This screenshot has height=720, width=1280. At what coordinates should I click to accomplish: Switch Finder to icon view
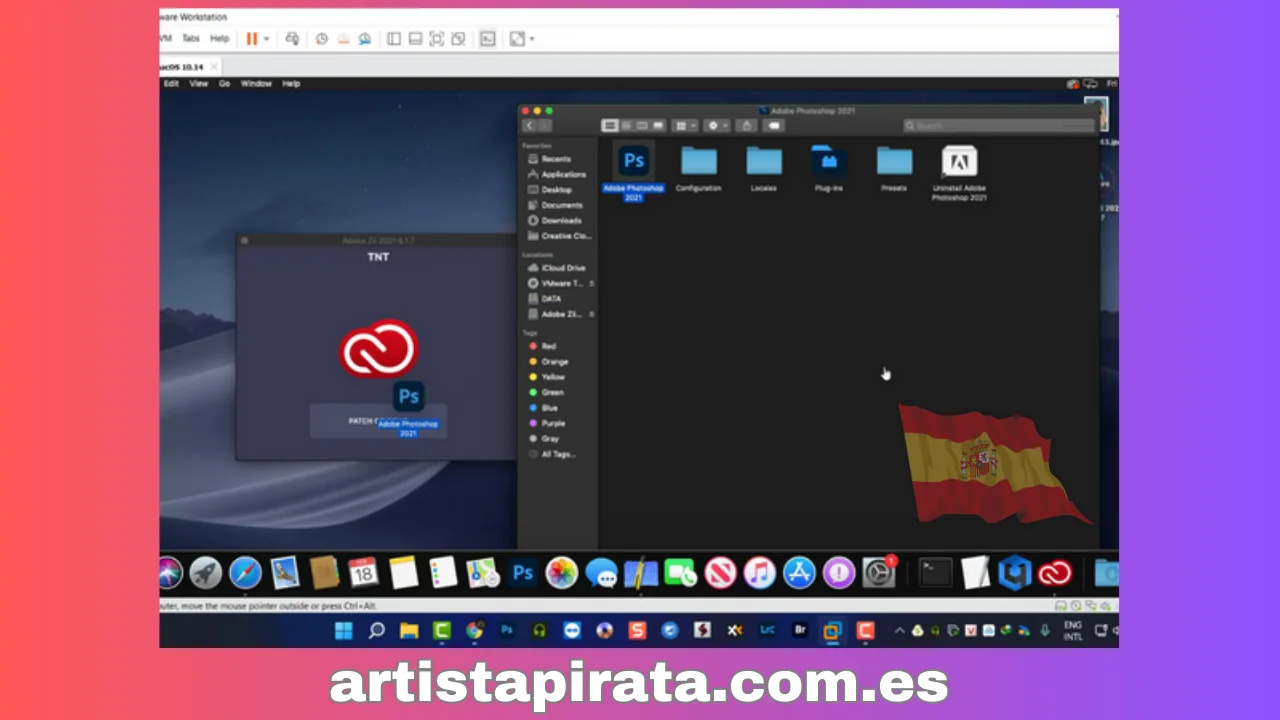click(609, 126)
